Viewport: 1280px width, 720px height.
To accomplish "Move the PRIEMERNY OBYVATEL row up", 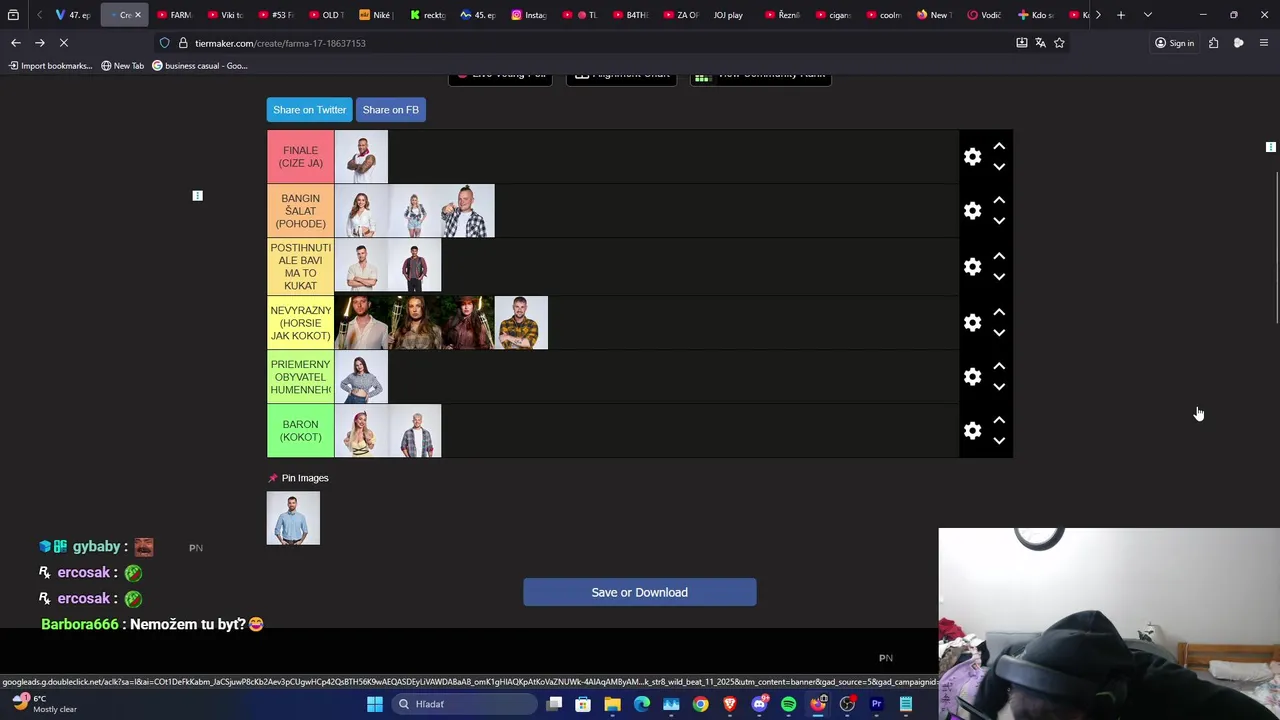I will (x=999, y=367).
